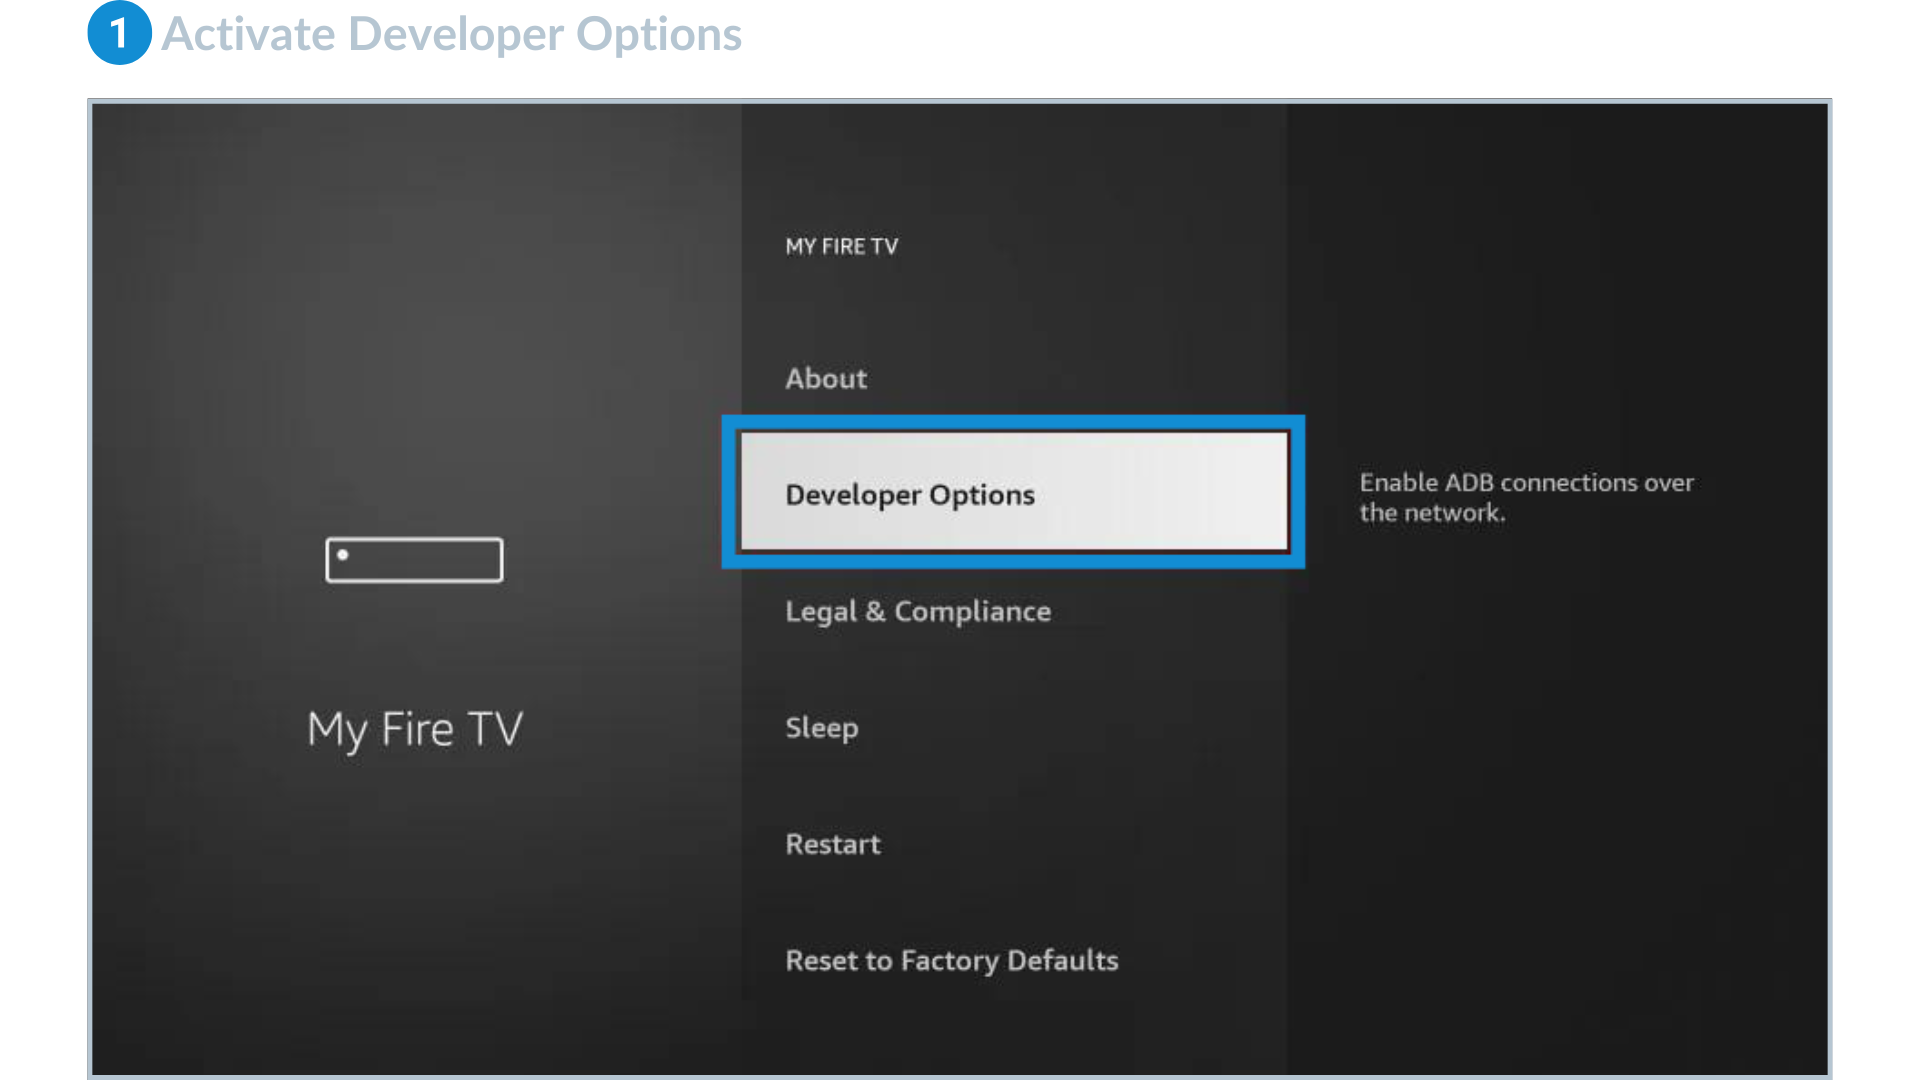1920x1080 pixels.
Task: Click the Fire TV device icon
Action: [414, 560]
